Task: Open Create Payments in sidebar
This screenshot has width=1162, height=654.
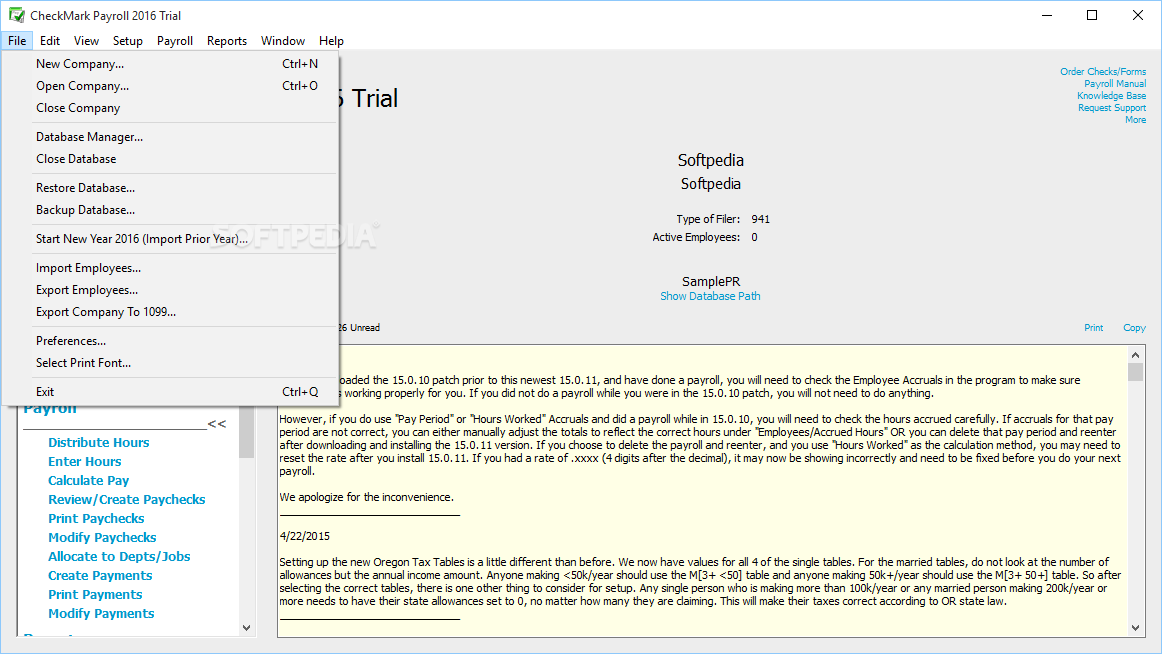Action: [x=100, y=575]
